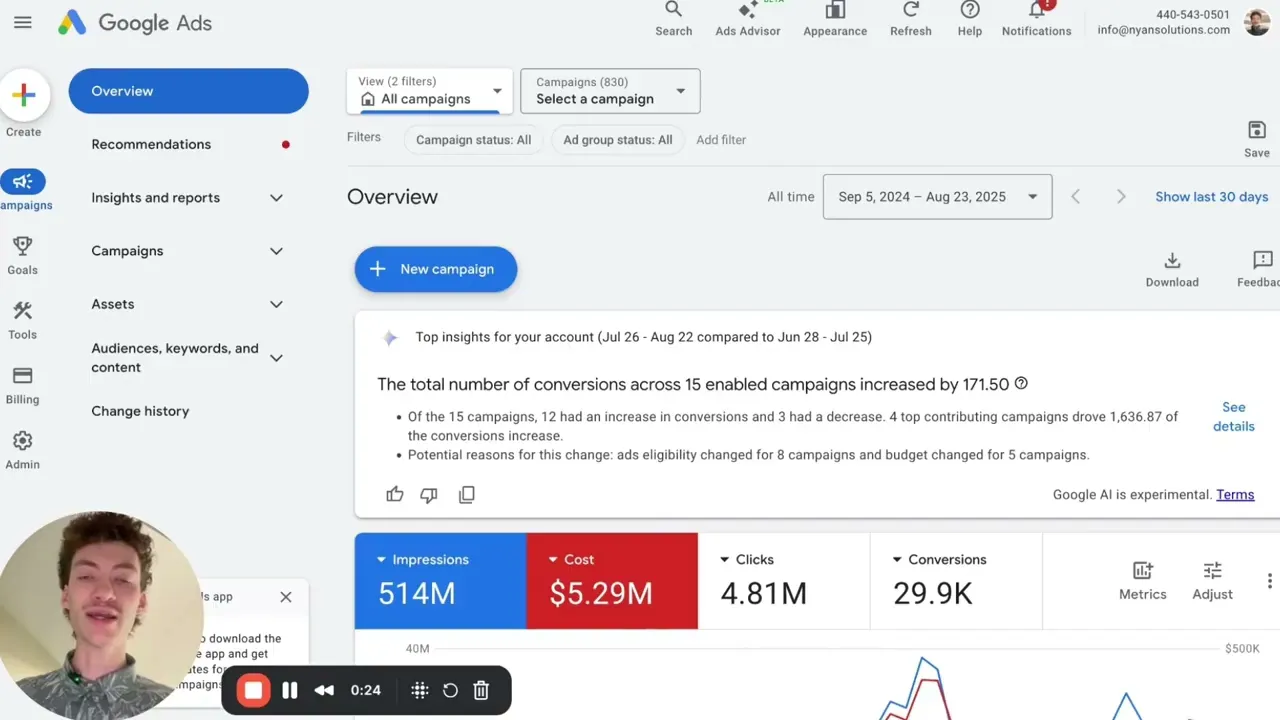Open the Notifications bell

pos(1037,19)
